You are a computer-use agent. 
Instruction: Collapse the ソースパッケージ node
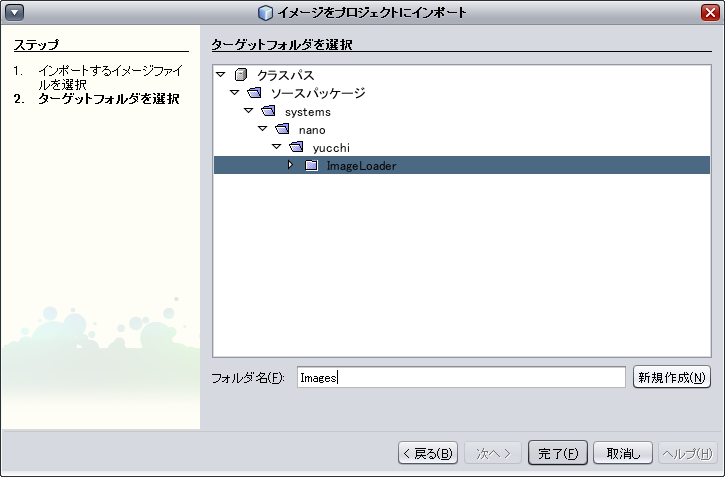point(235,93)
